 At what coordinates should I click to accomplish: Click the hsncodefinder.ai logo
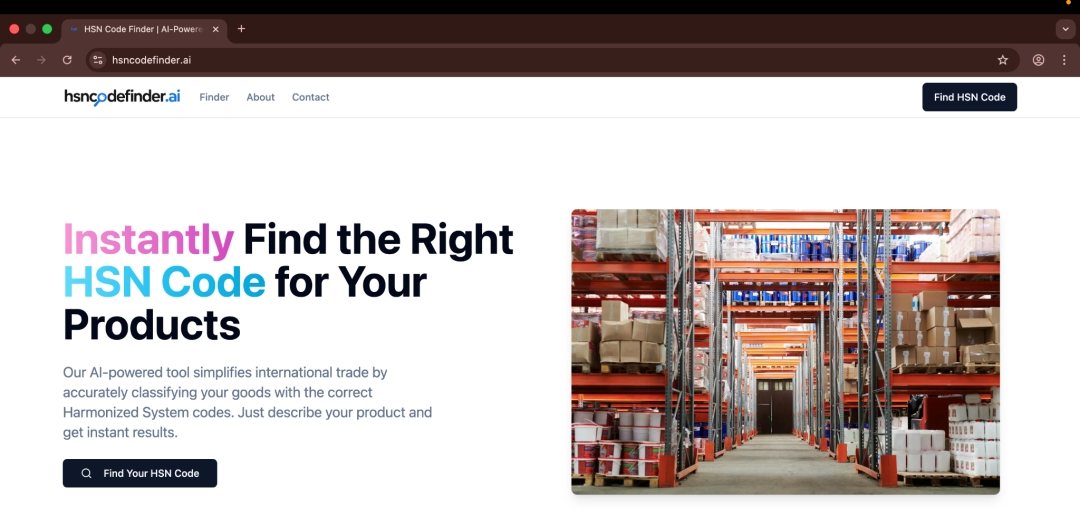pos(123,97)
